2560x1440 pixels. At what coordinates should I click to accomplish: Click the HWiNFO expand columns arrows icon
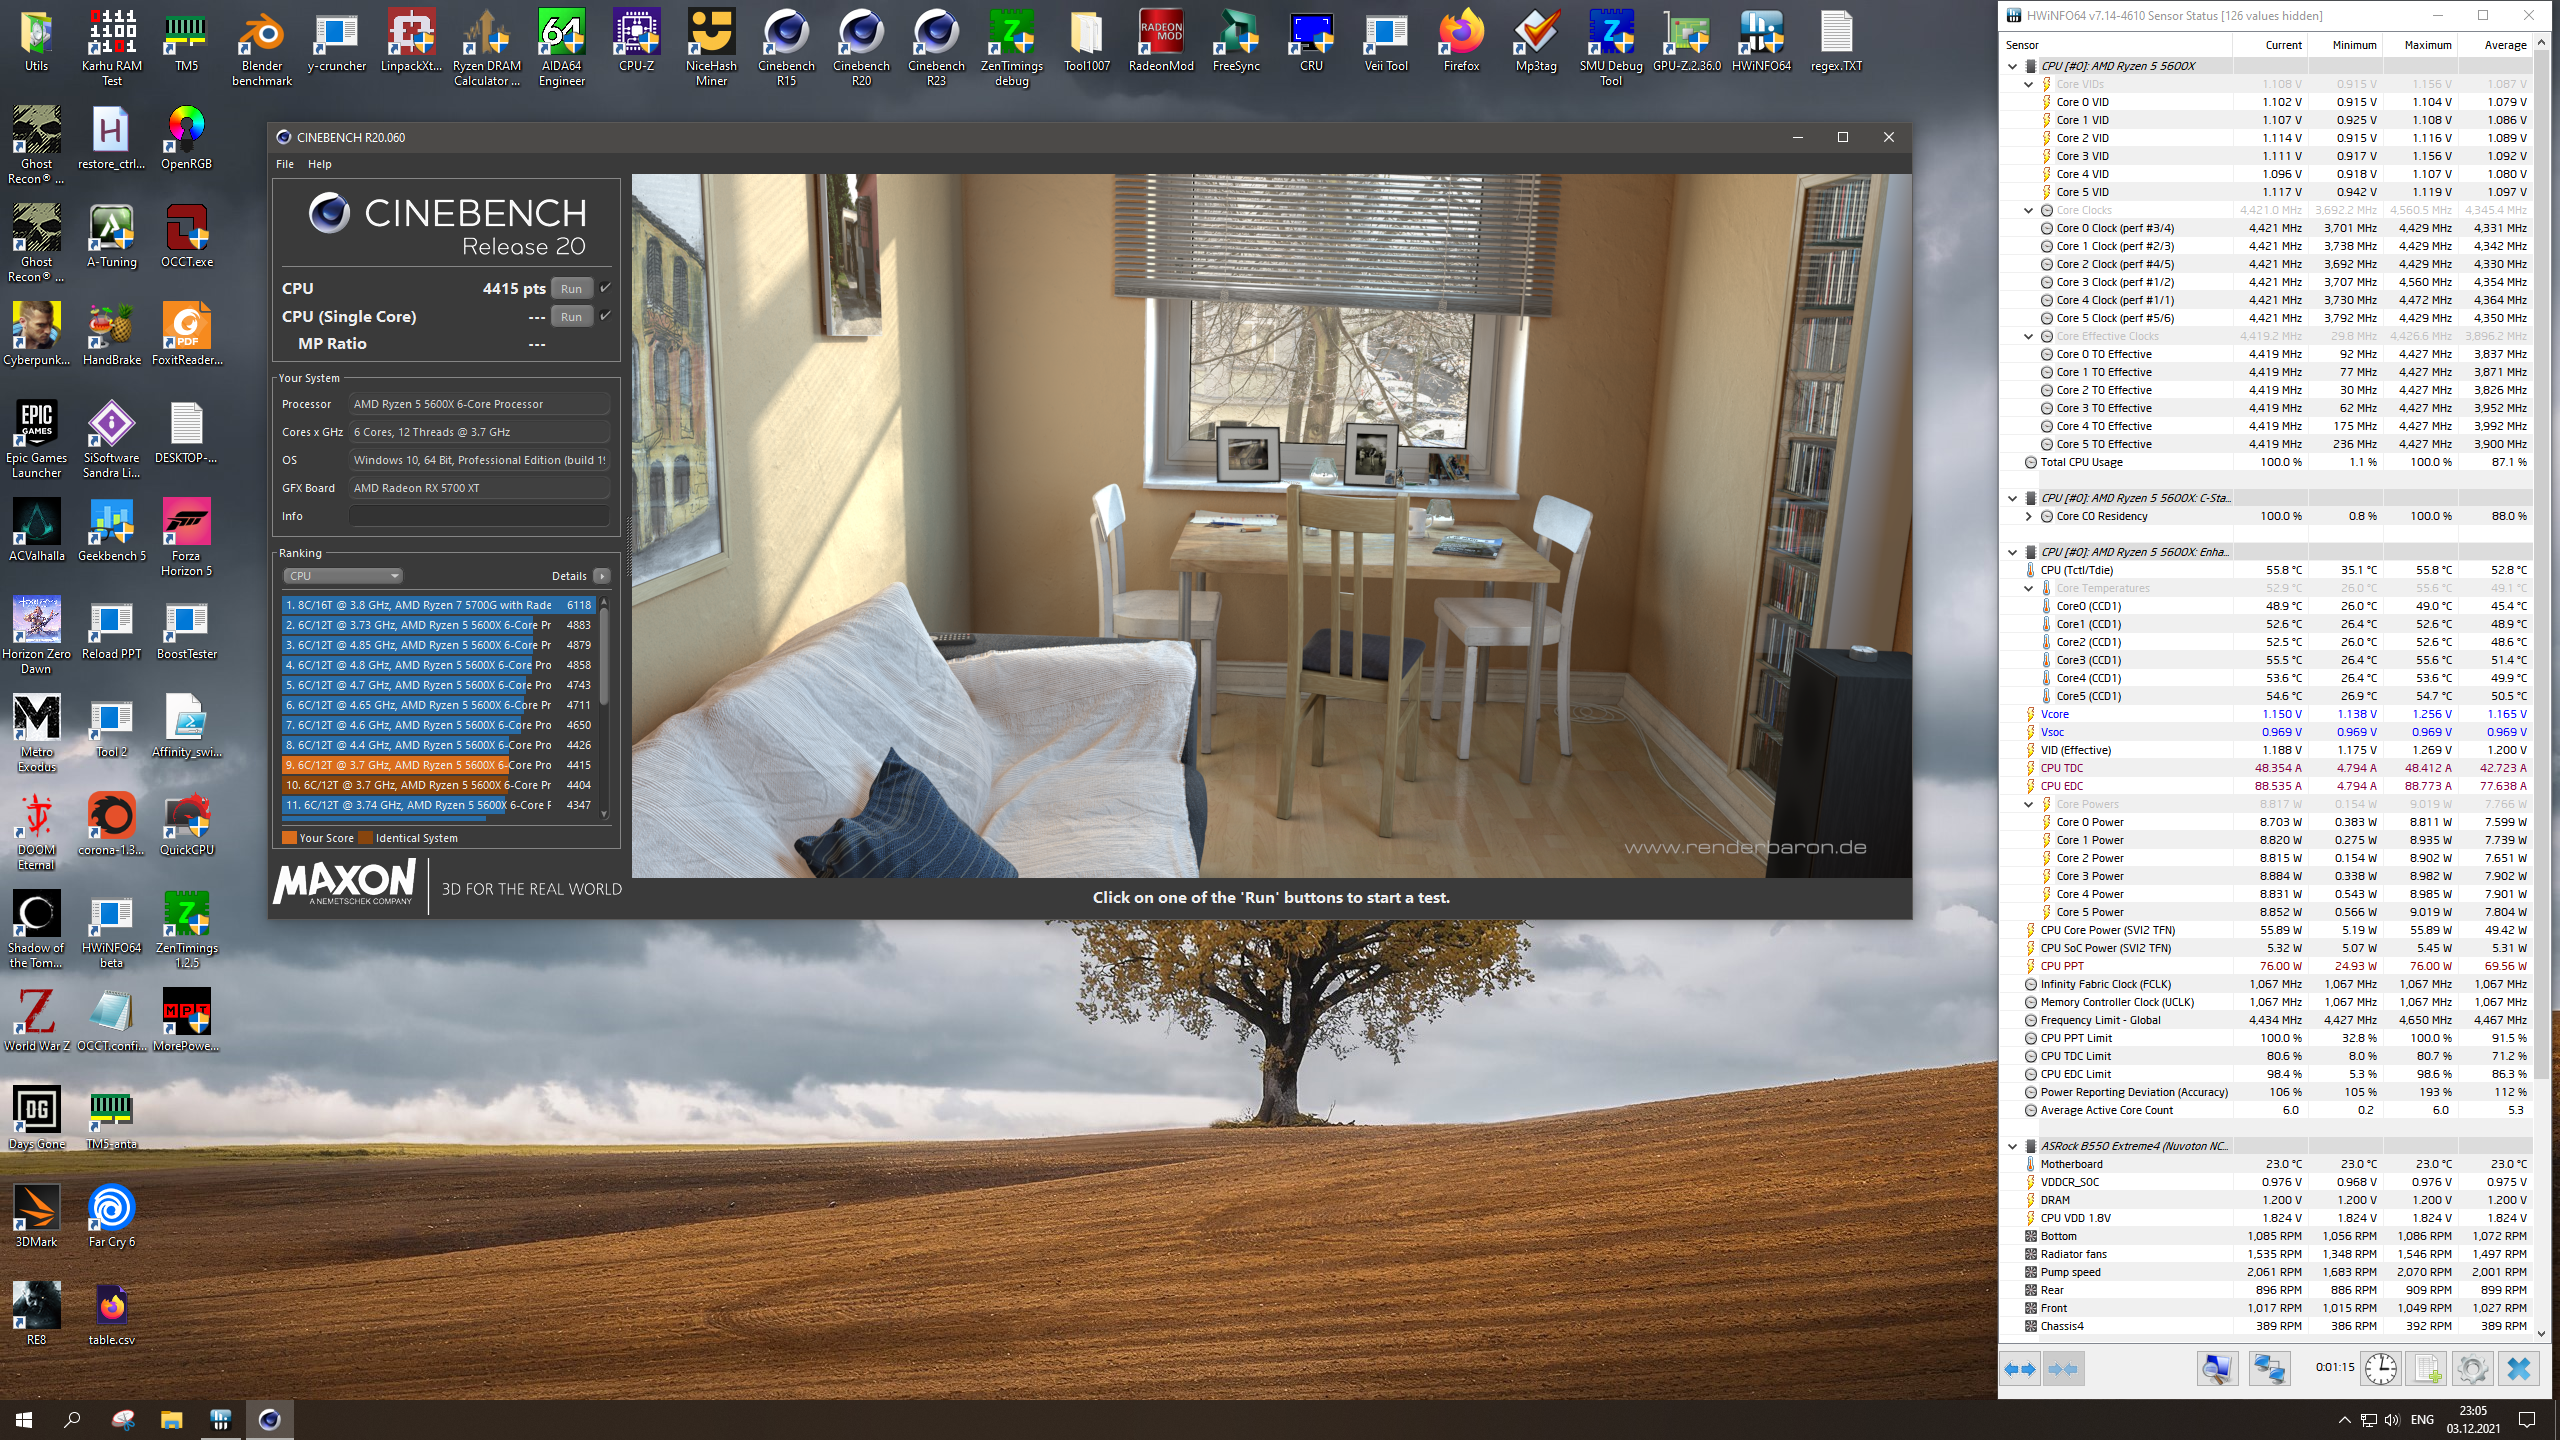click(x=2020, y=1368)
